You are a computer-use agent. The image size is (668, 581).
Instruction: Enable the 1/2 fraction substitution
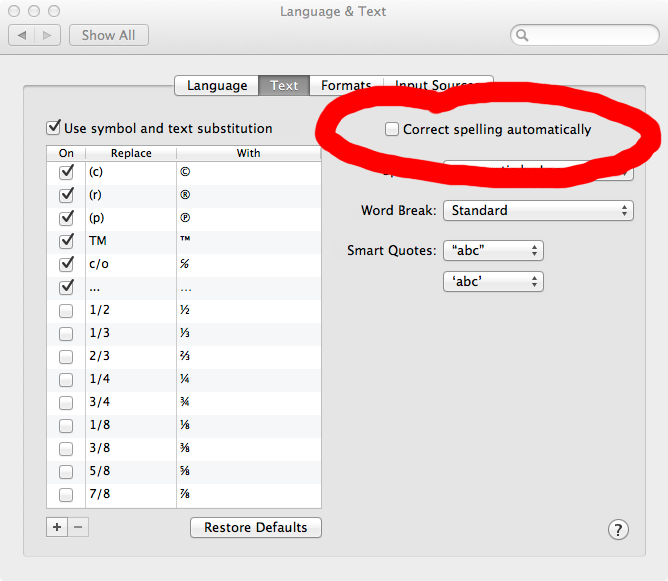(x=66, y=310)
